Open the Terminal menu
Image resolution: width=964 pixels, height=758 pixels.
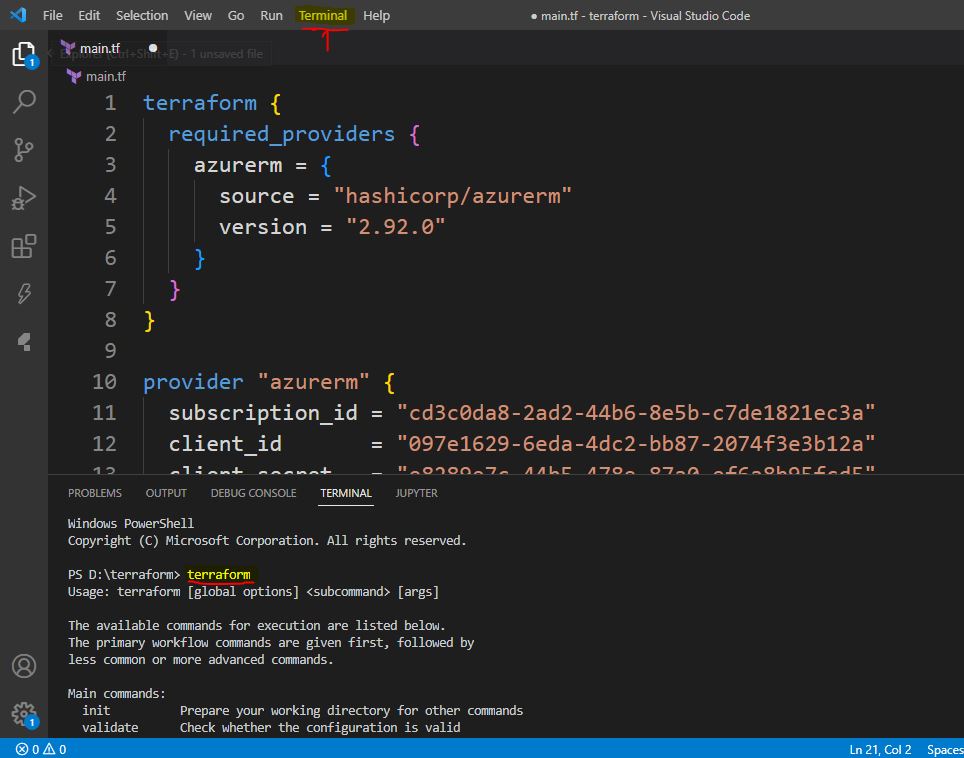pyautogui.click(x=323, y=15)
